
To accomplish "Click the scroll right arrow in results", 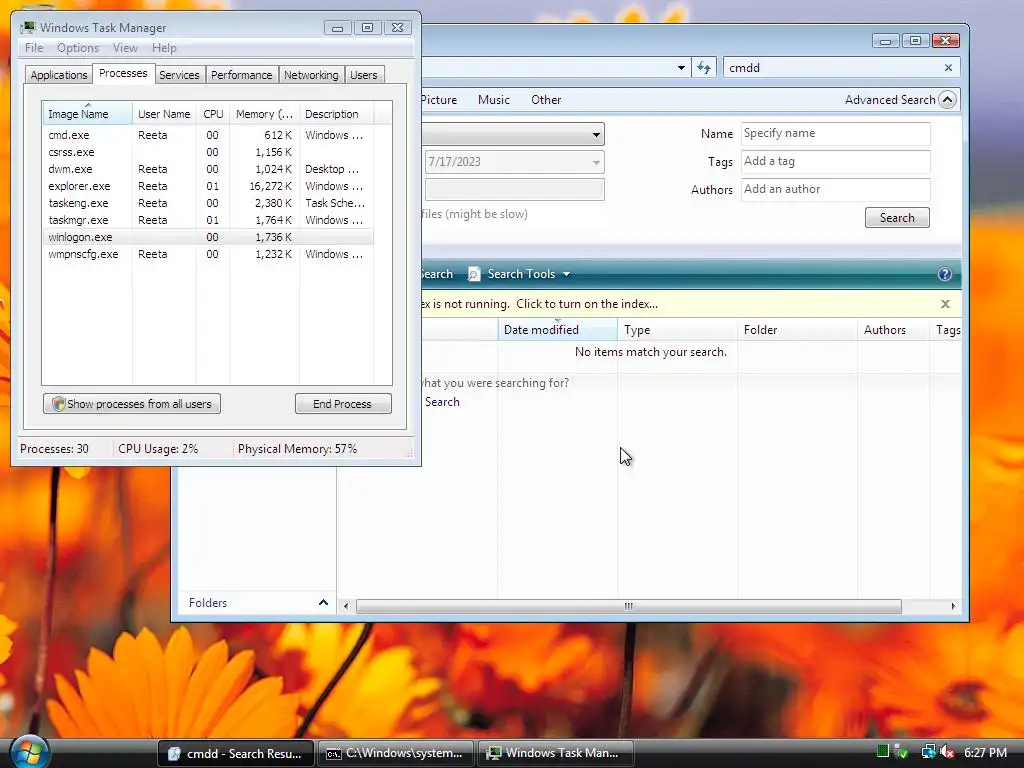I will pyautogui.click(x=953, y=606).
